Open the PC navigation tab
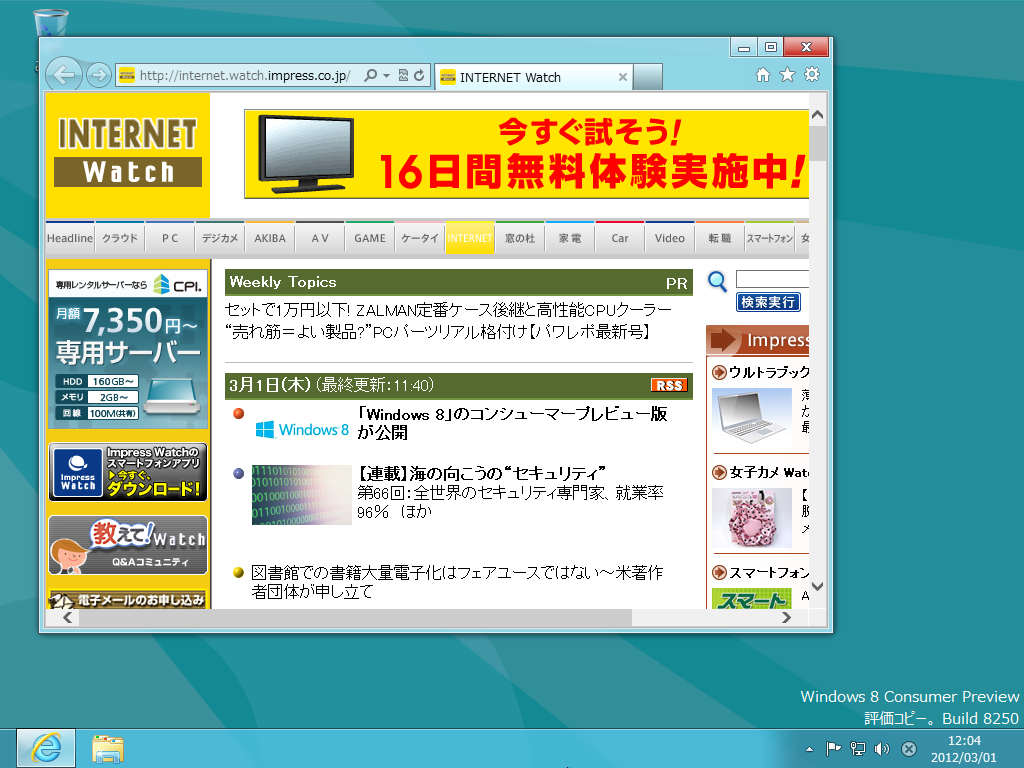1024x768 pixels. tap(170, 238)
